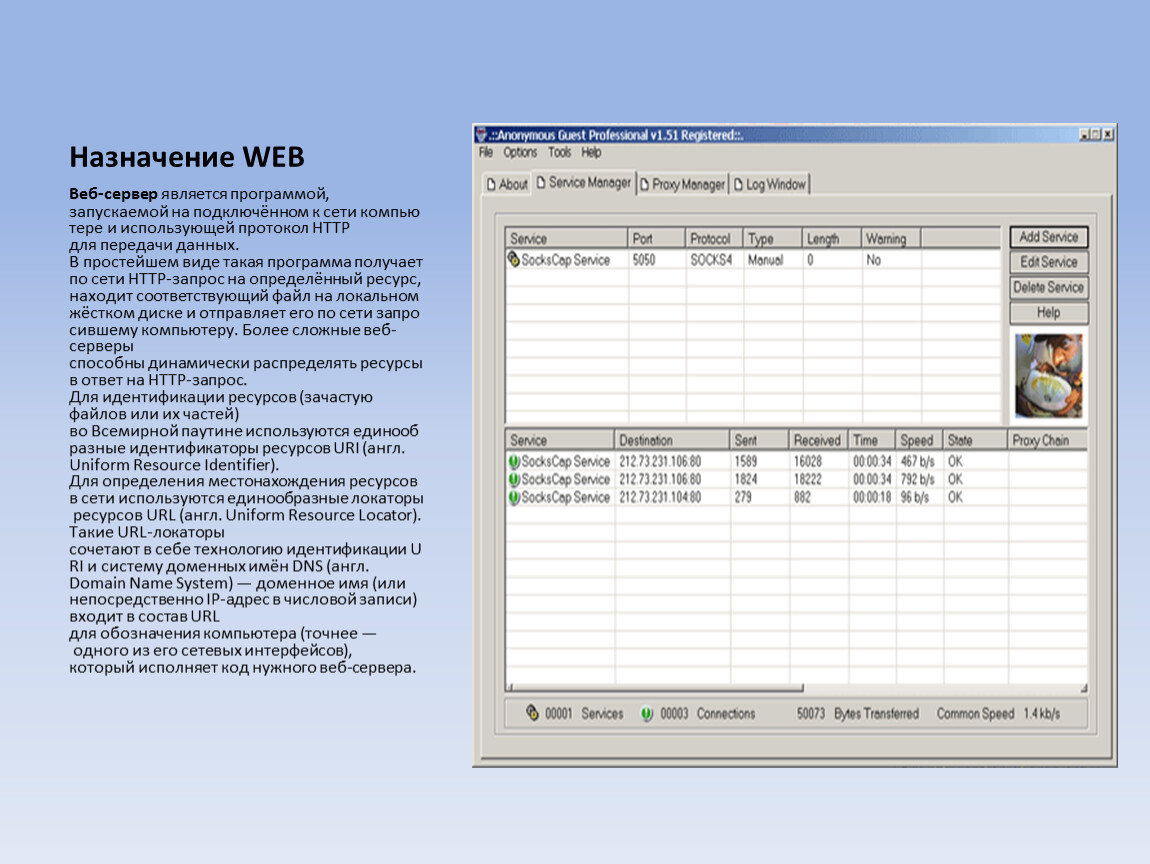1150x864 pixels.
Task: Switch to the Service Manager tab
Action: pyautogui.click(x=584, y=183)
